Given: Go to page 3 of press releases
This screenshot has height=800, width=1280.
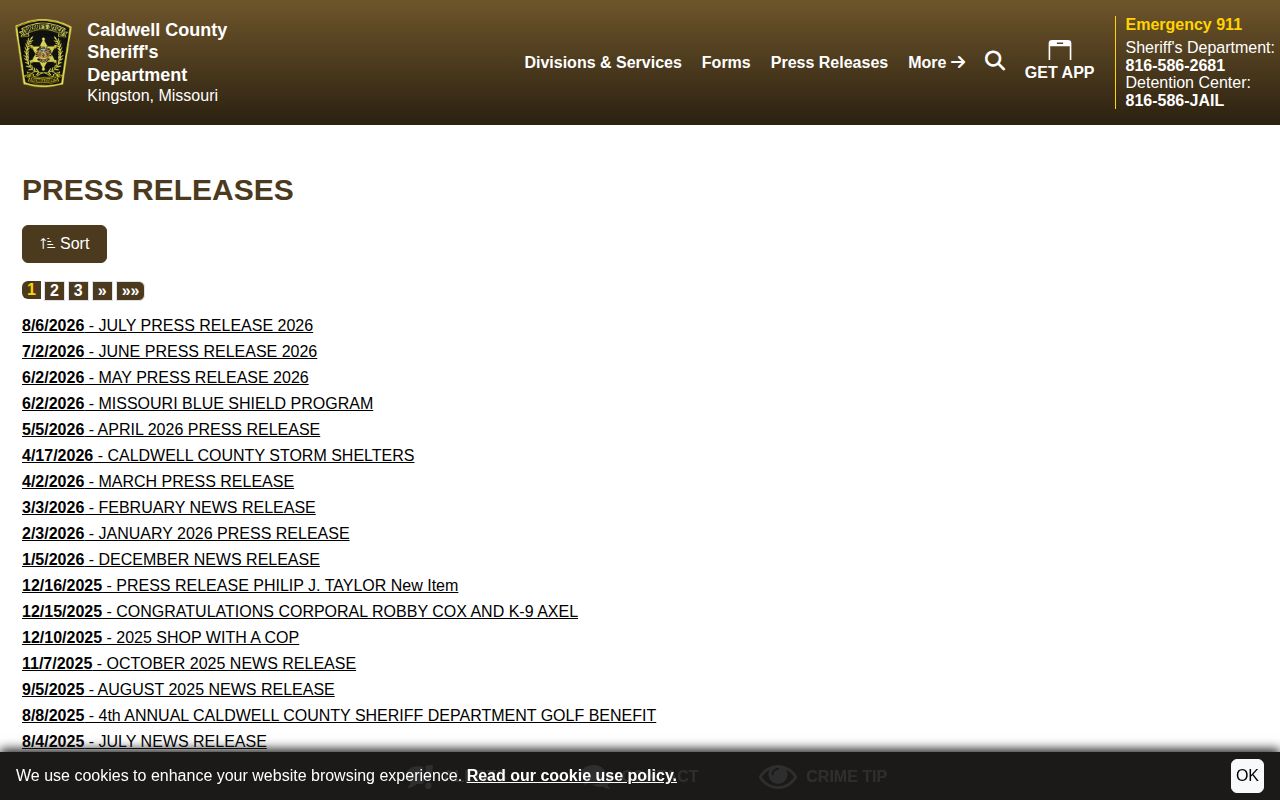Looking at the screenshot, I should [78, 291].
